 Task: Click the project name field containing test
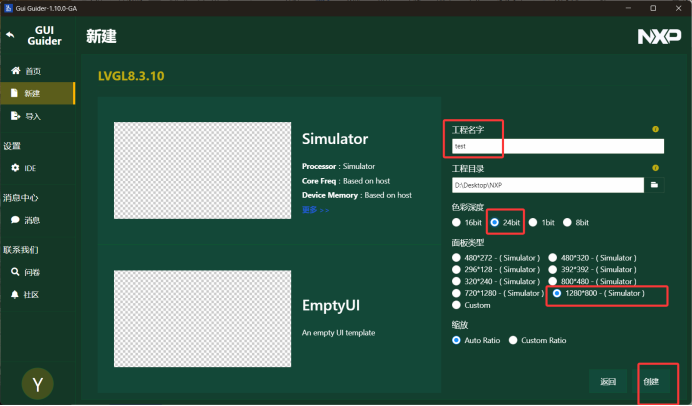pyautogui.click(x=558, y=146)
